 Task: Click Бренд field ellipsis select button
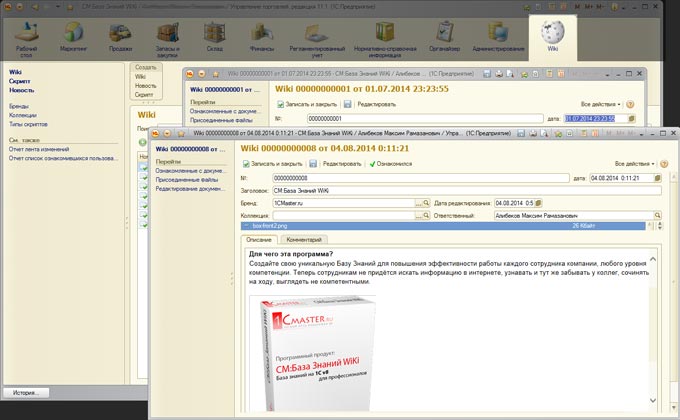coord(418,203)
